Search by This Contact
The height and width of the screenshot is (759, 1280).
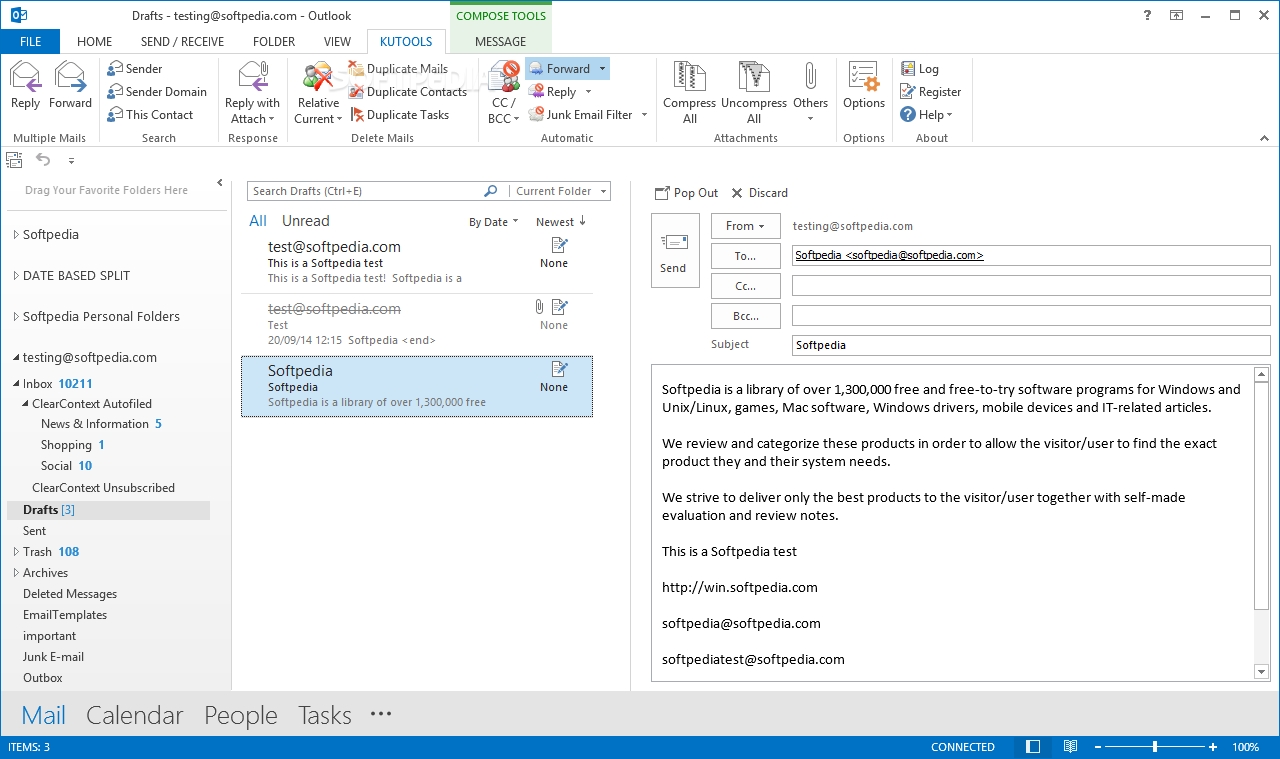click(x=149, y=115)
